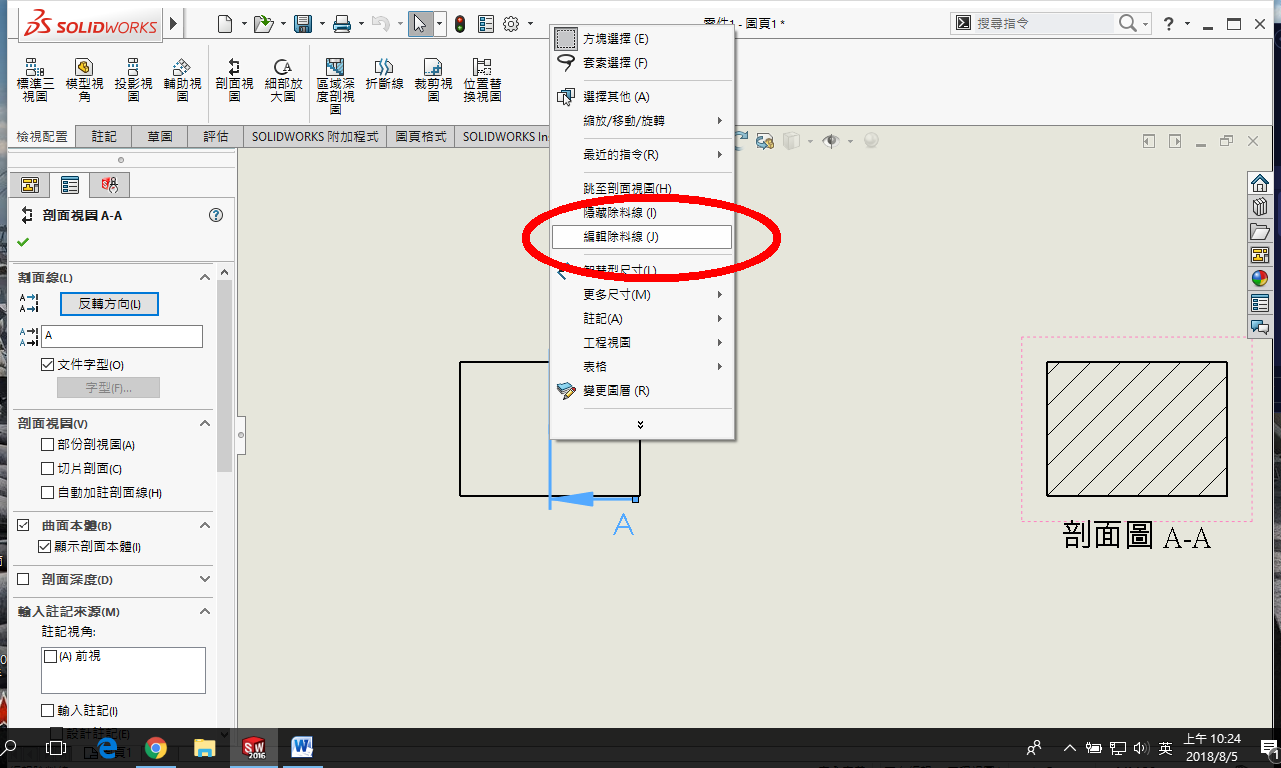This screenshot has height=768, width=1281.
Task: Open help for 剖面視圖 A-A panel
Action: [215, 215]
